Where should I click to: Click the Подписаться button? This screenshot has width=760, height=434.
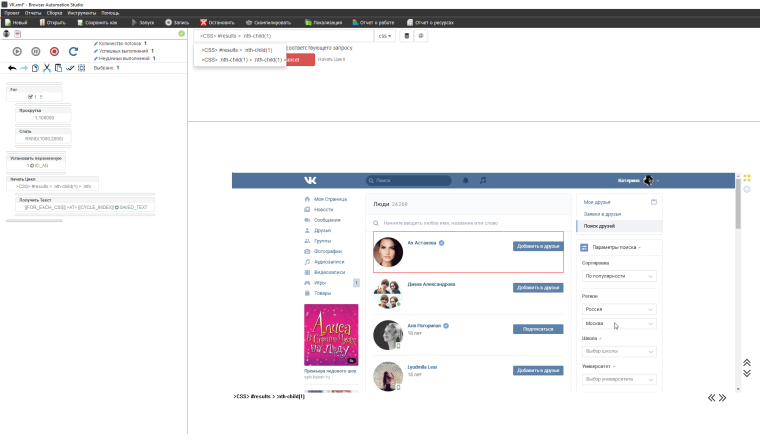point(538,329)
